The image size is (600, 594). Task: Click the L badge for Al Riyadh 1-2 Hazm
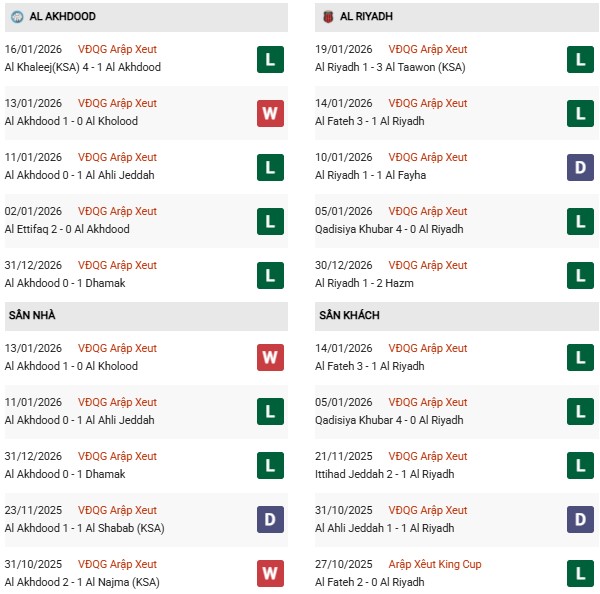coord(581,275)
